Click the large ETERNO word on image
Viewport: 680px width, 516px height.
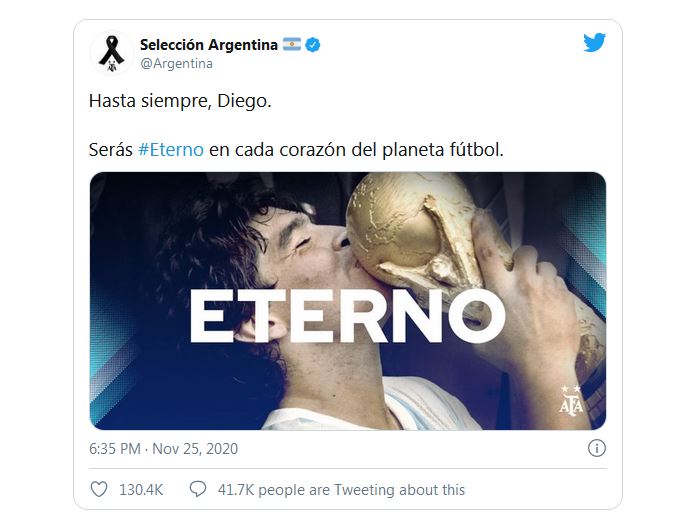pyautogui.click(x=347, y=316)
